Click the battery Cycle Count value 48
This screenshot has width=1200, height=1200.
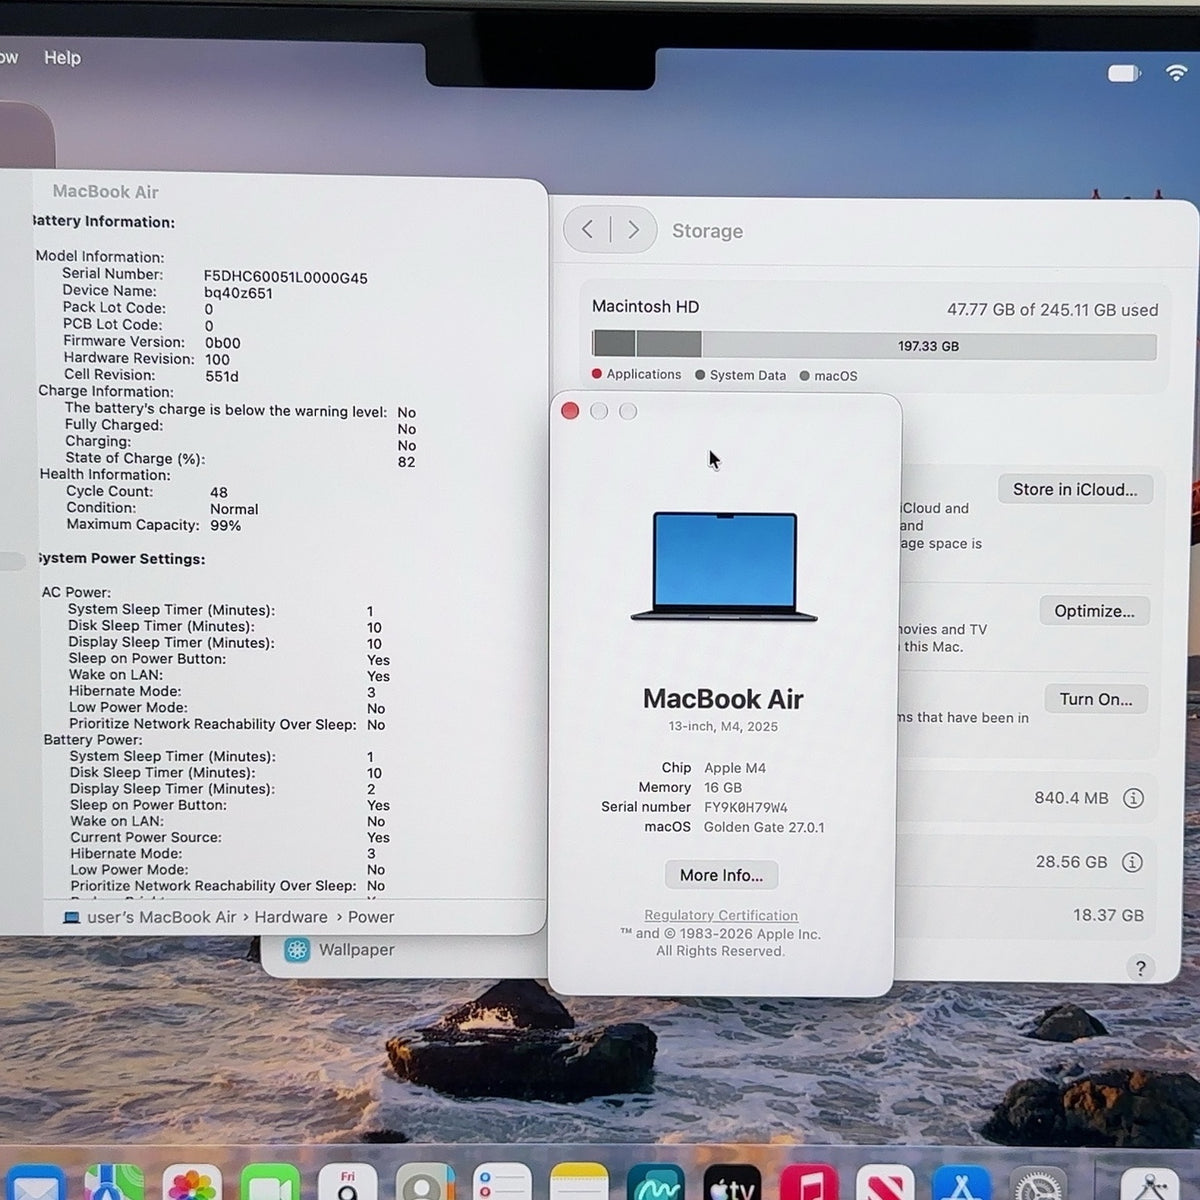pos(219,492)
